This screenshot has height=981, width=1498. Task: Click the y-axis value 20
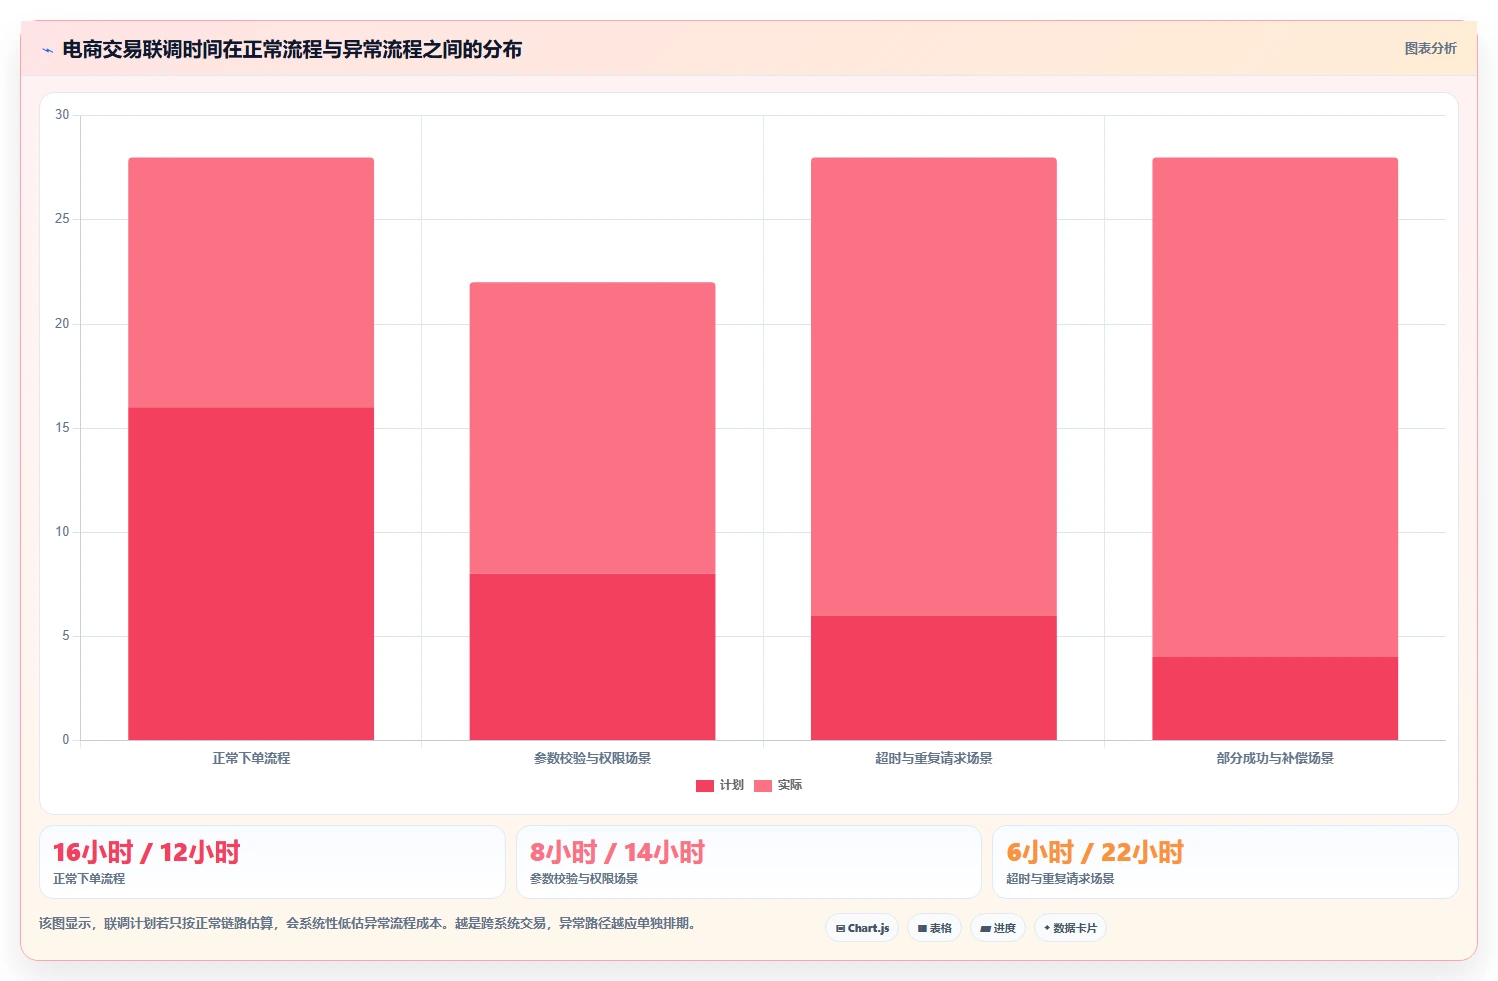(62, 324)
